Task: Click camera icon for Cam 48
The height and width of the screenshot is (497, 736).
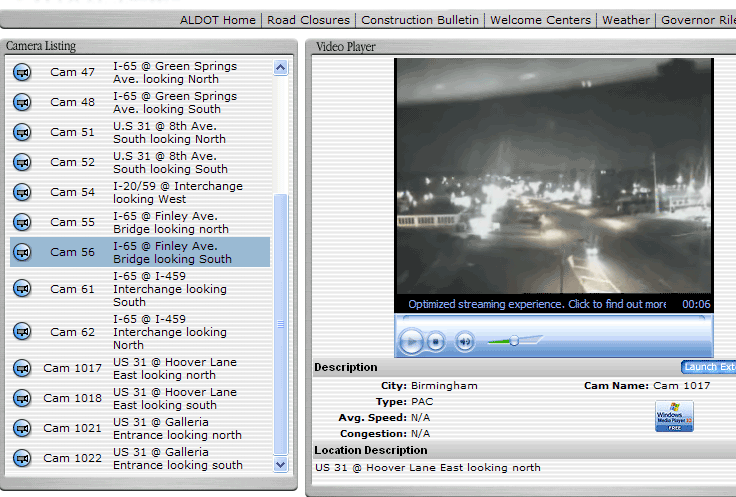Action: pyautogui.click(x=22, y=102)
